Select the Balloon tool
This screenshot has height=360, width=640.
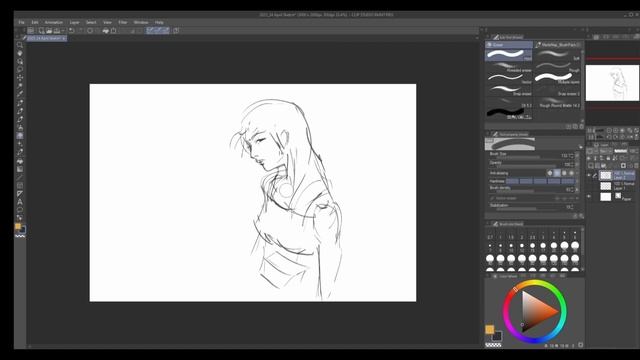pyautogui.click(x=20, y=210)
